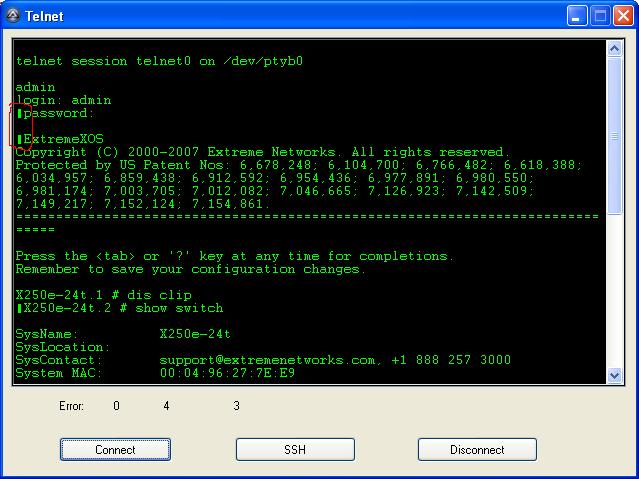Click the terminal scrollbar up arrow
Image resolution: width=639 pixels, height=479 pixels.
[614, 49]
